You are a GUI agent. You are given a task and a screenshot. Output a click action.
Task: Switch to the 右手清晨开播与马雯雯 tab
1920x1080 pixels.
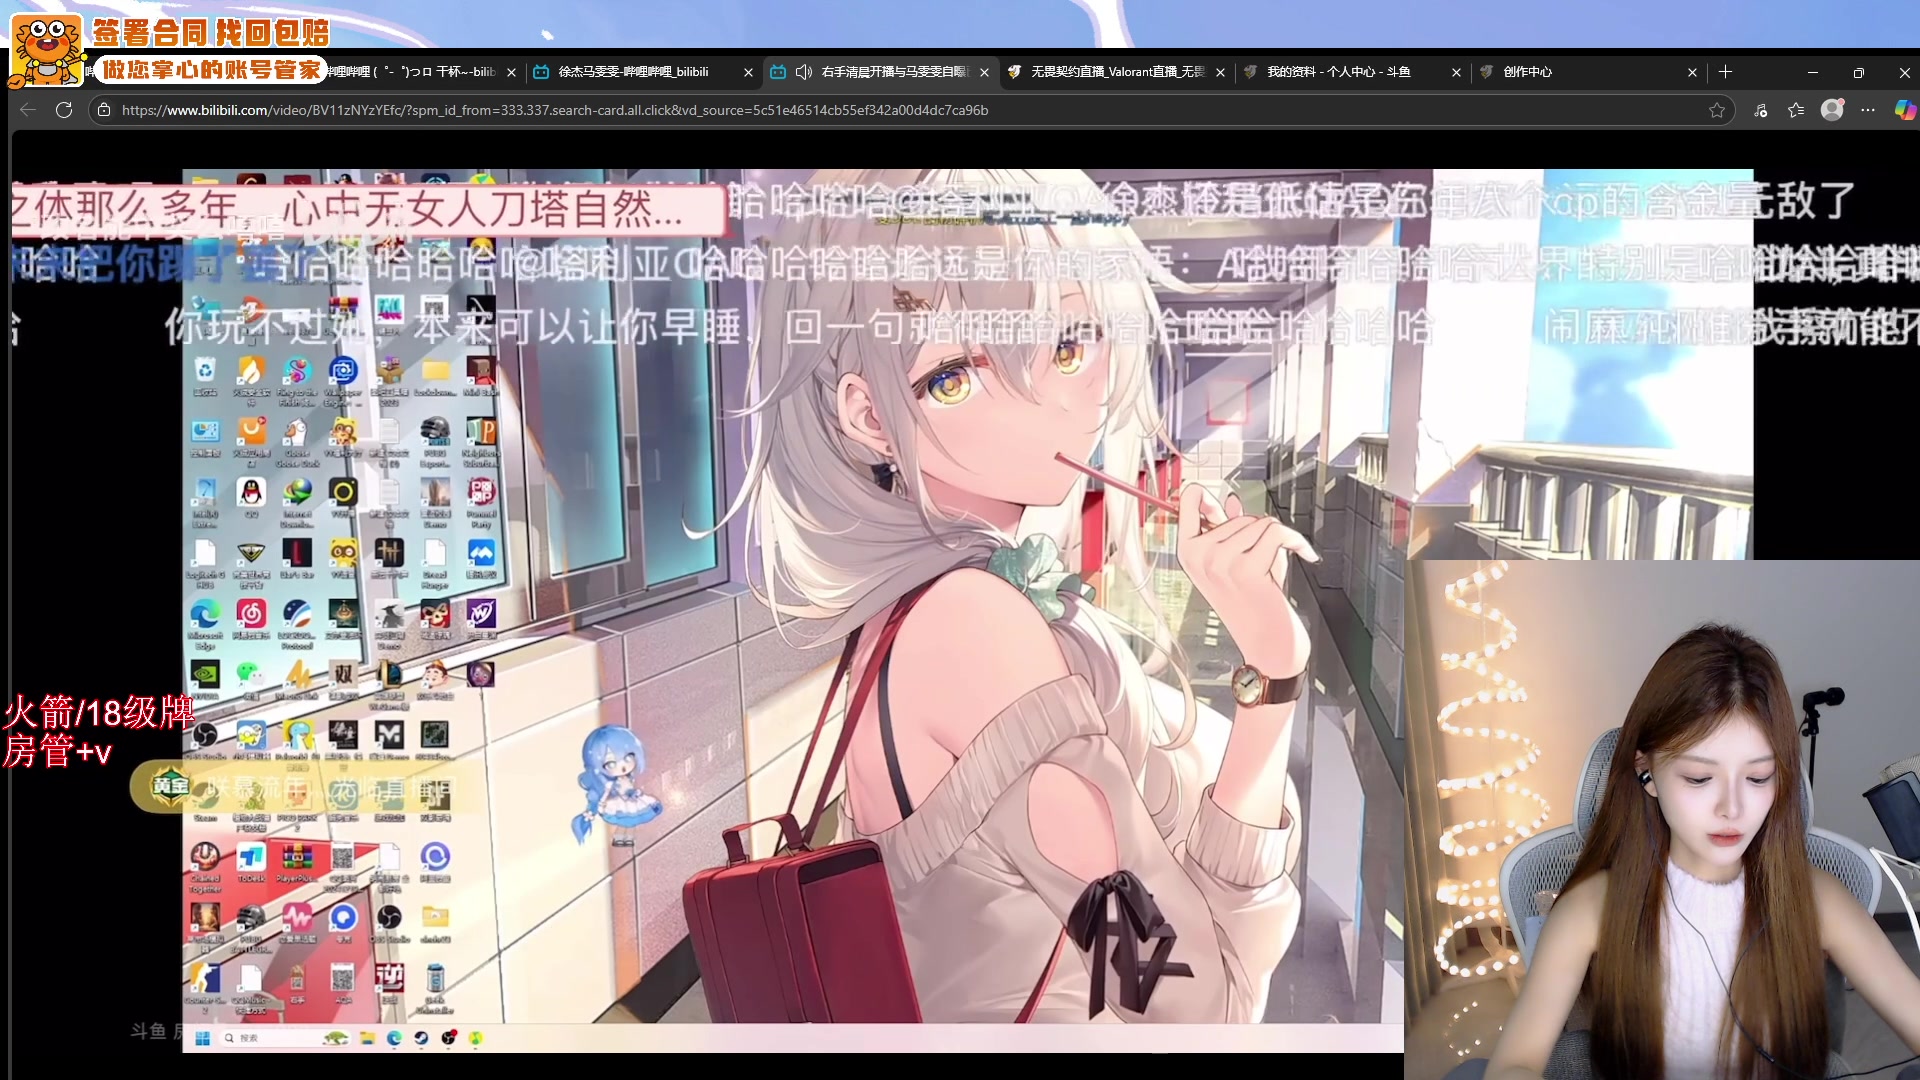point(880,72)
